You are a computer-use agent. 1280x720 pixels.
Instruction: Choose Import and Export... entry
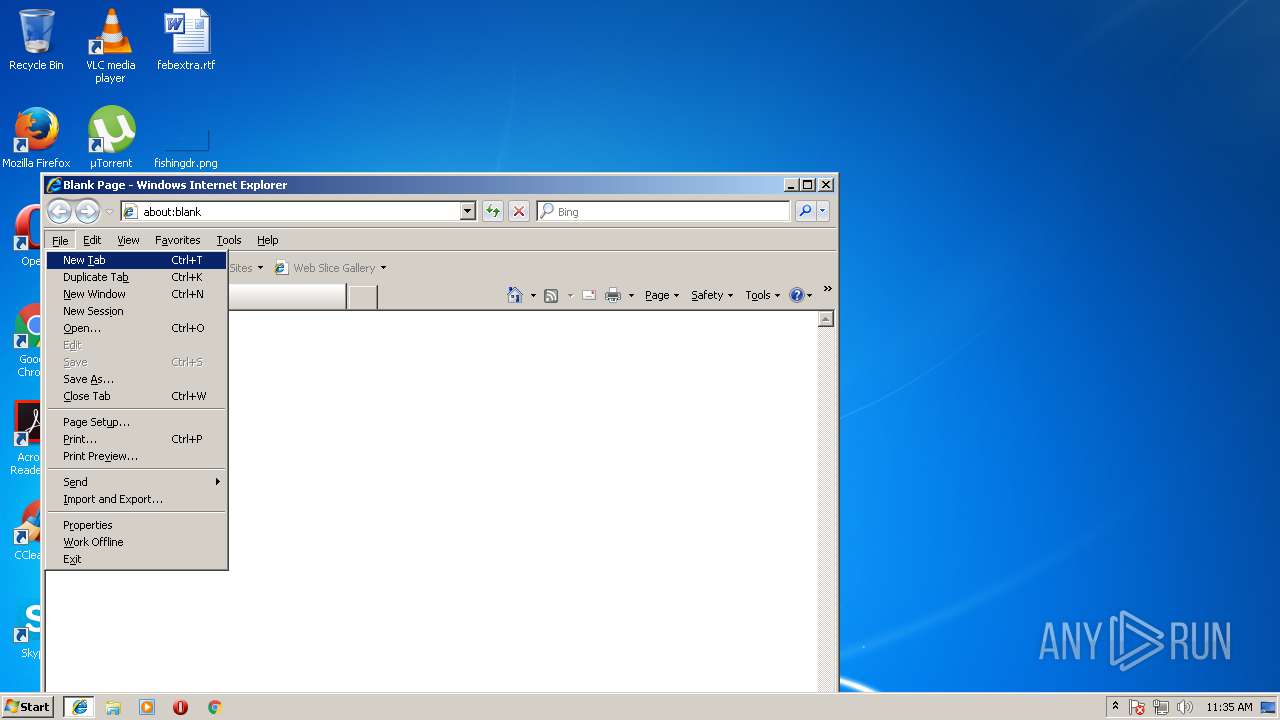pos(136,499)
